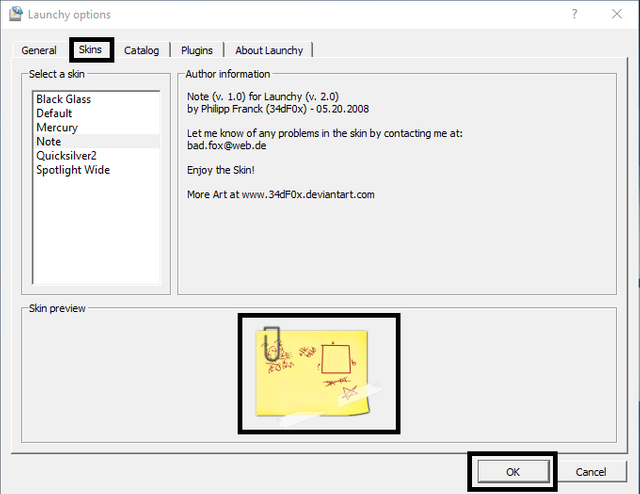Select the Black Glass skin

(x=96, y=99)
